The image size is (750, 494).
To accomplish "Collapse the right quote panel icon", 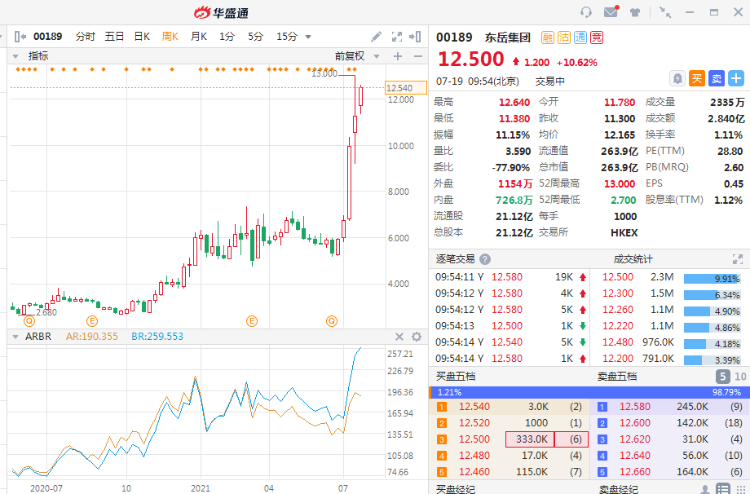I will pos(415,36).
